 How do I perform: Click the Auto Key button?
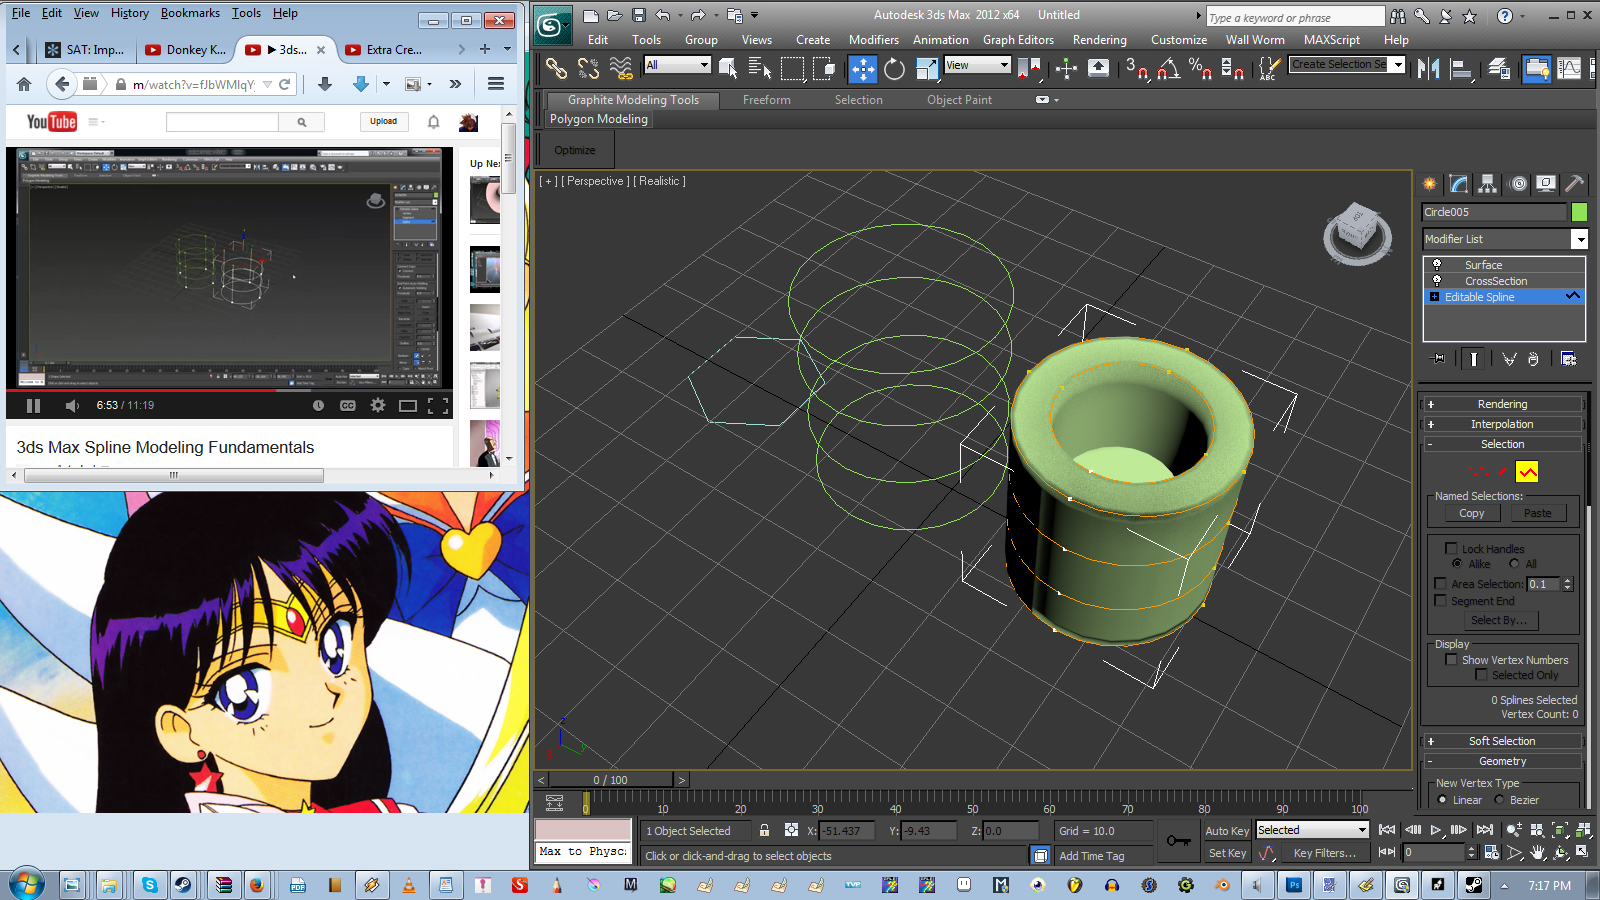(x=1226, y=831)
